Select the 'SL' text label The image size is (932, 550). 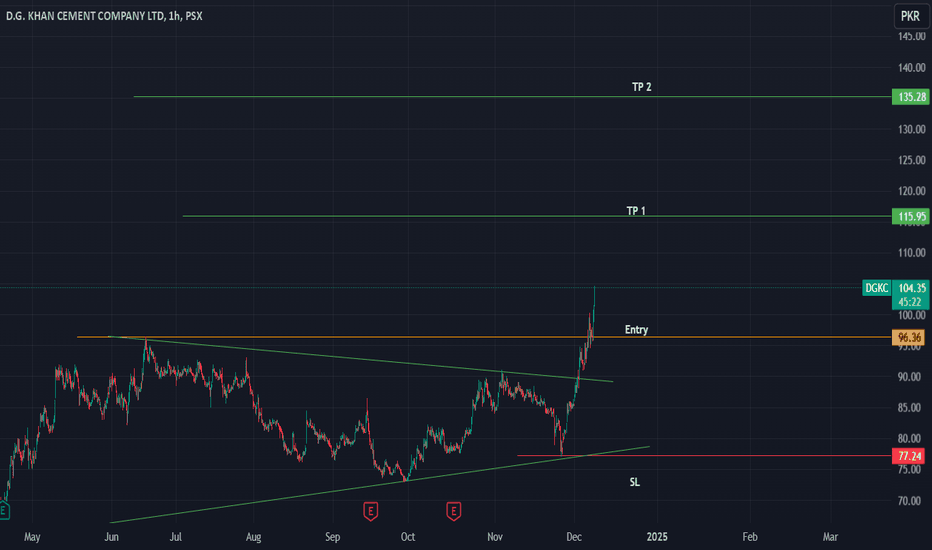point(635,482)
